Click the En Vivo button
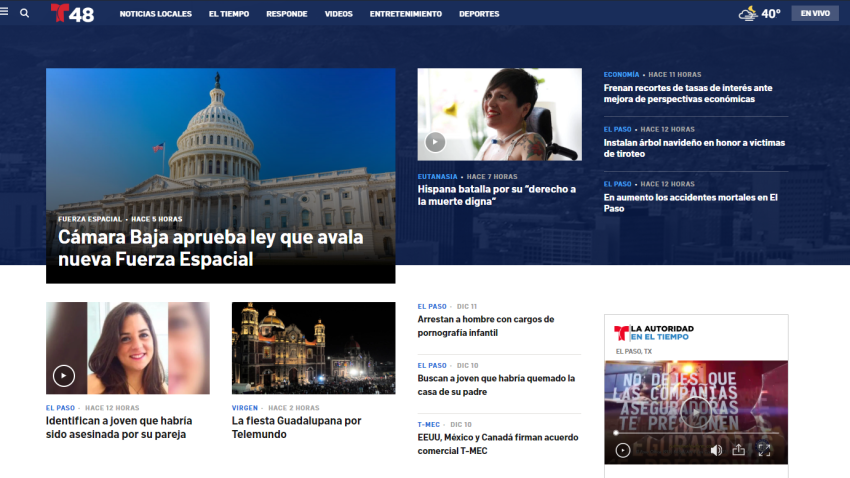Image resolution: width=850 pixels, height=478 pixels. click(815, 13)
